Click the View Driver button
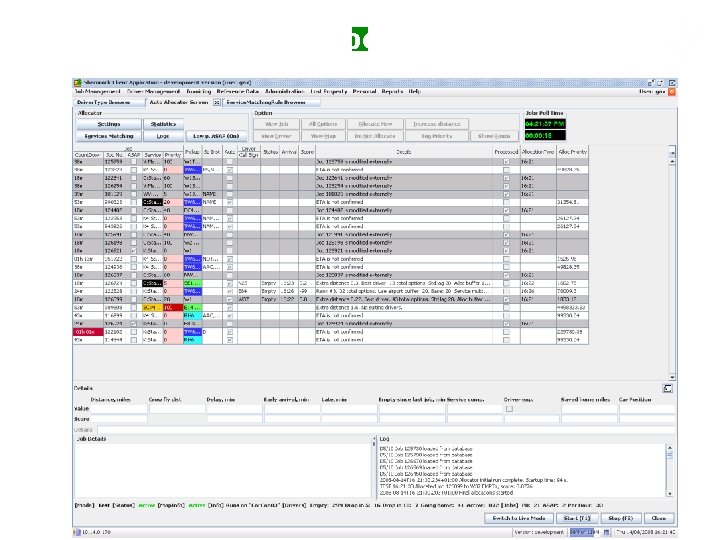Image resolution: width=720 pixels, height=540 pixels. (x=276, y=136)
